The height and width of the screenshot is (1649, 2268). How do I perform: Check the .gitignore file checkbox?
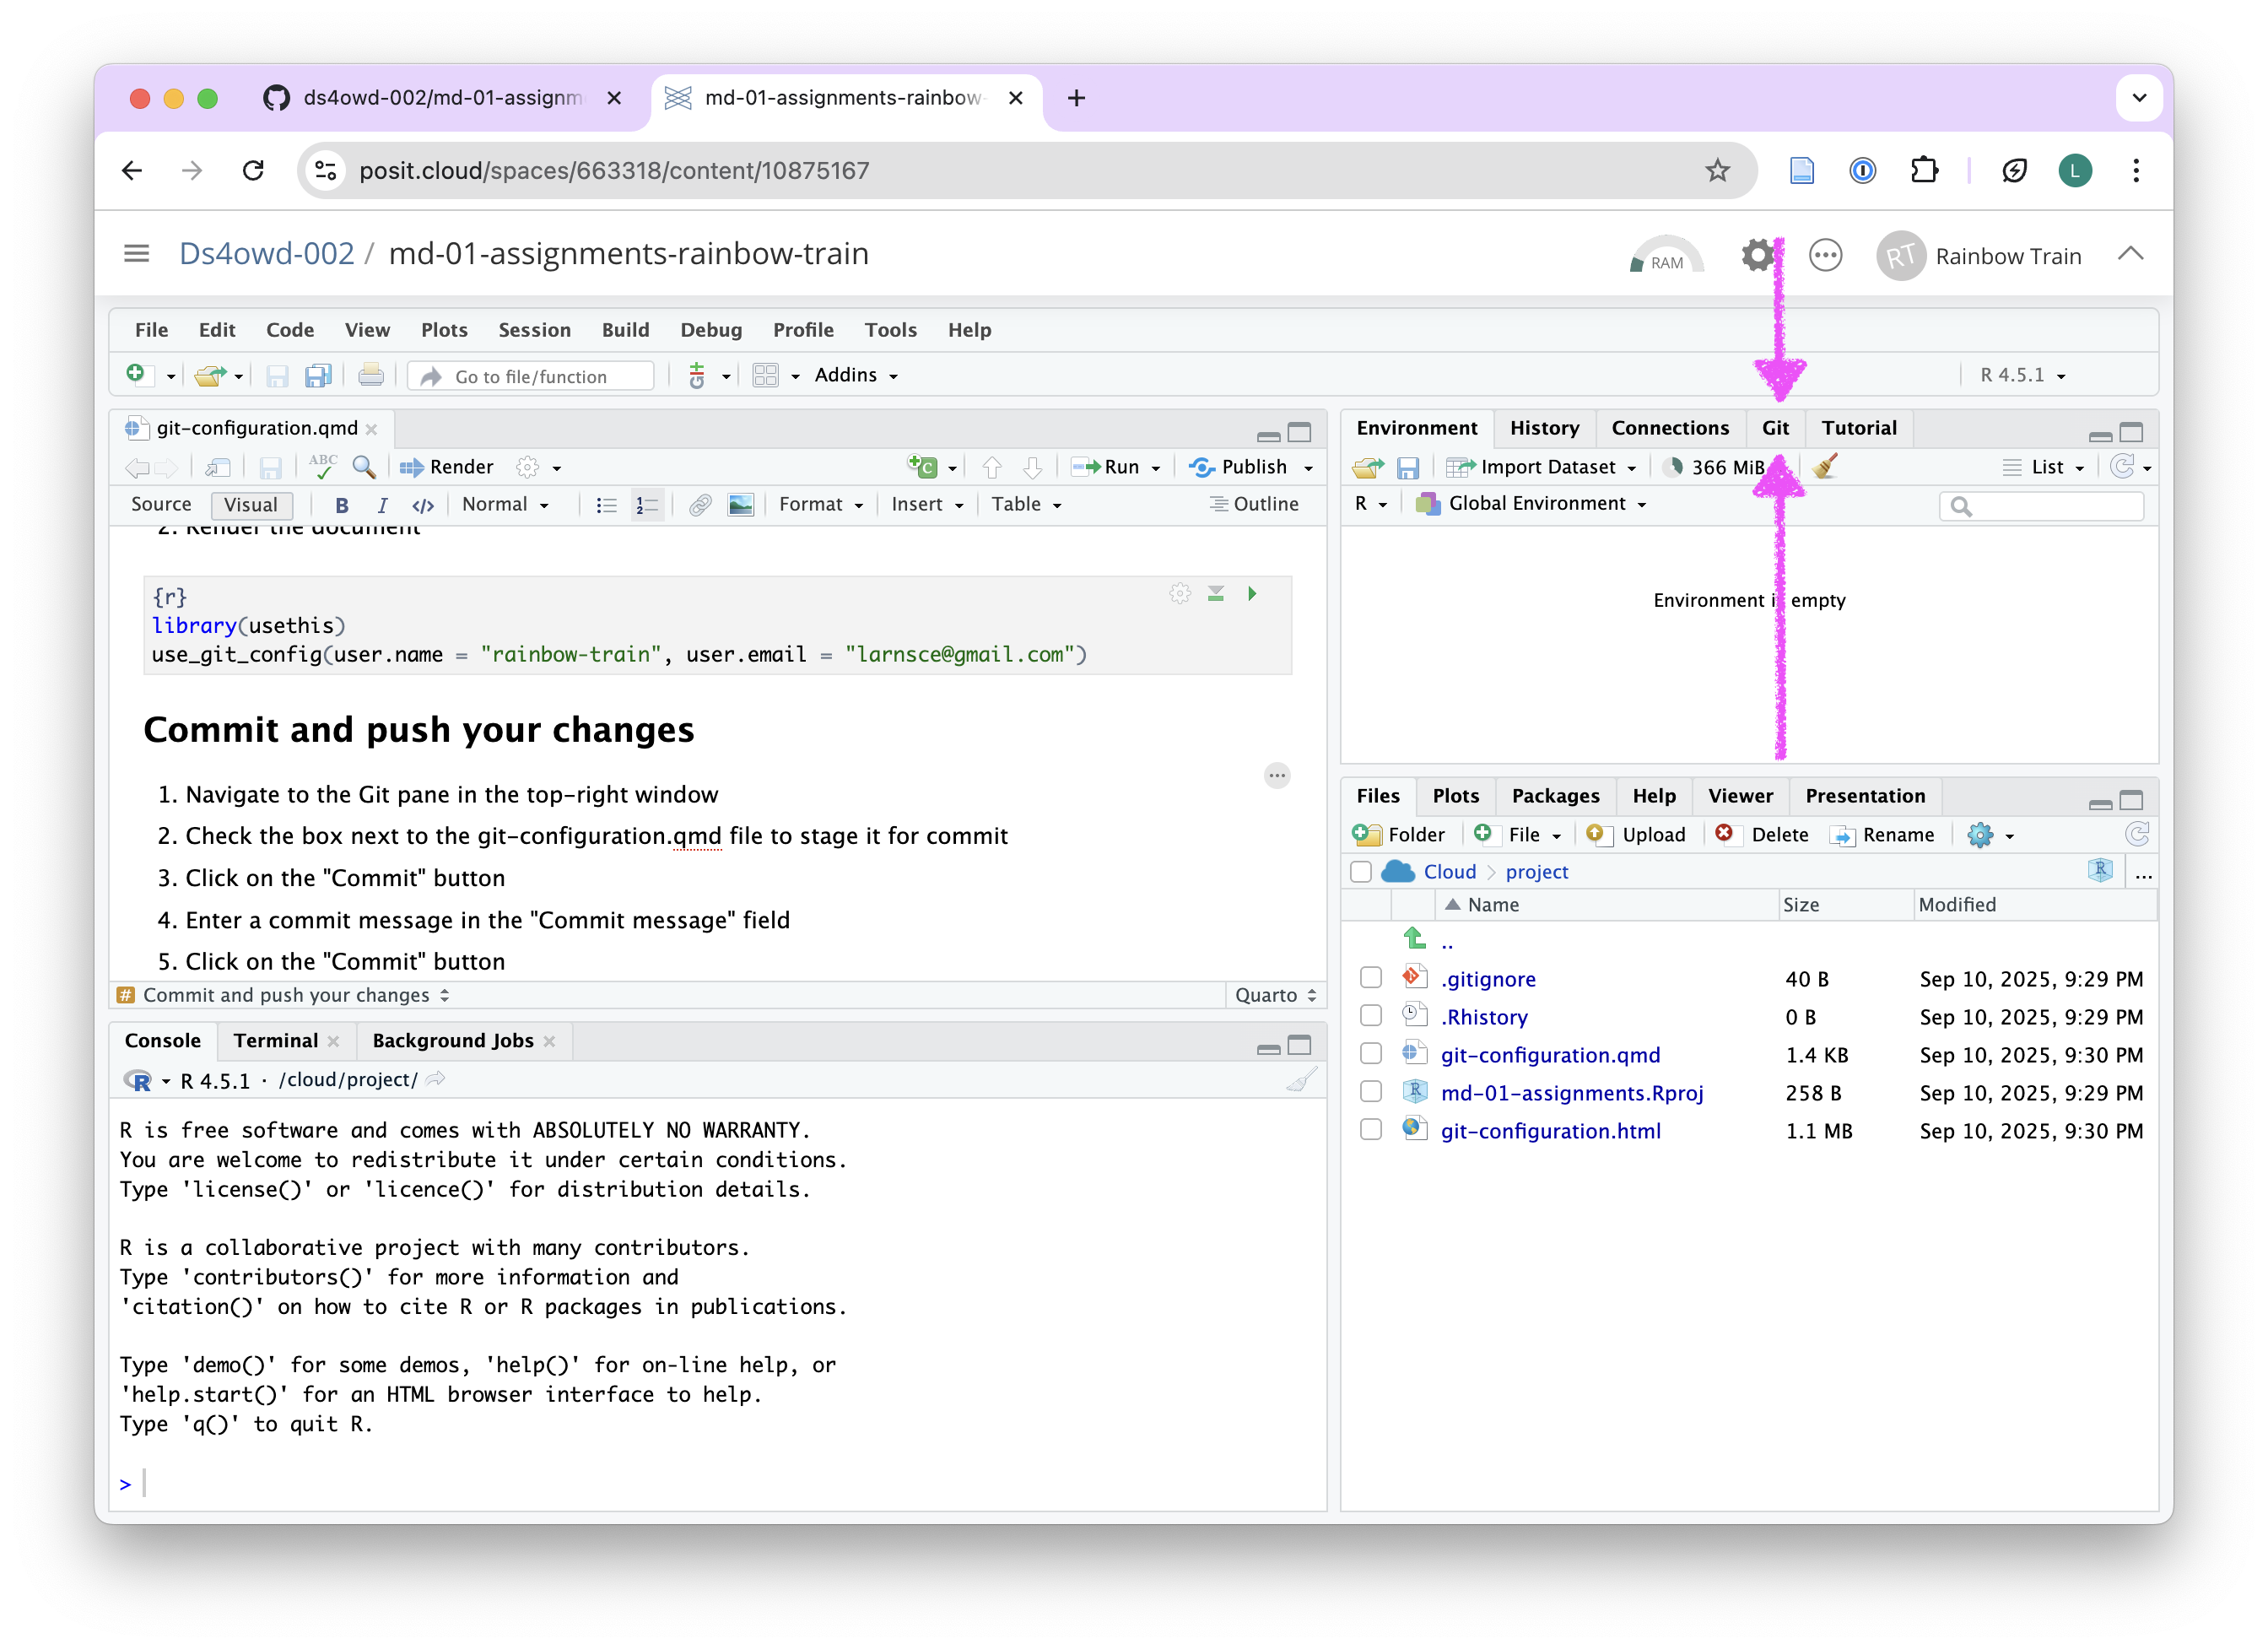click(x=1371, y=978)
